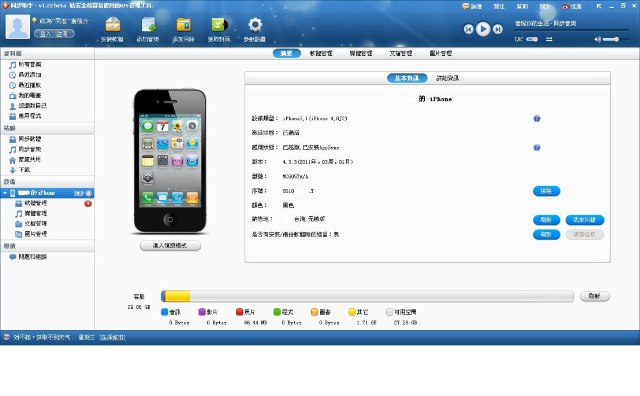
Task: Click the register button beside login
Action: 63,34
